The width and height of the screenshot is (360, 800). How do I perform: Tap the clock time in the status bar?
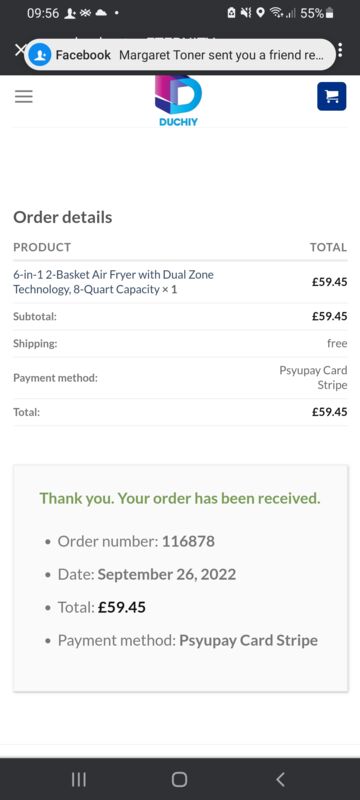pyautogui.click(x=43, y=13)
